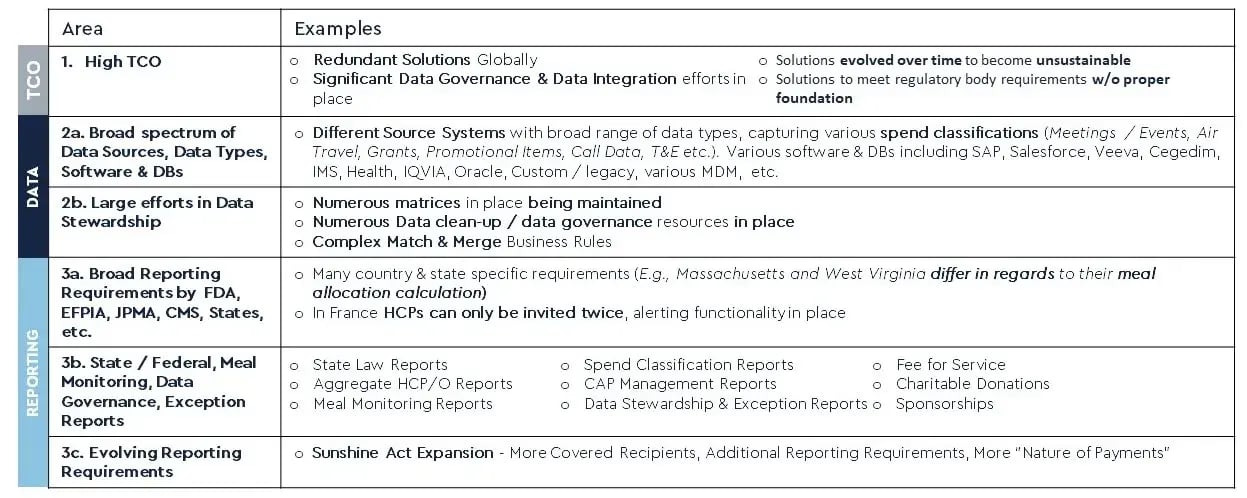
Task: Click the "Redundant Solutions Globally" bullet text
Action: click(x=425, y=60)
